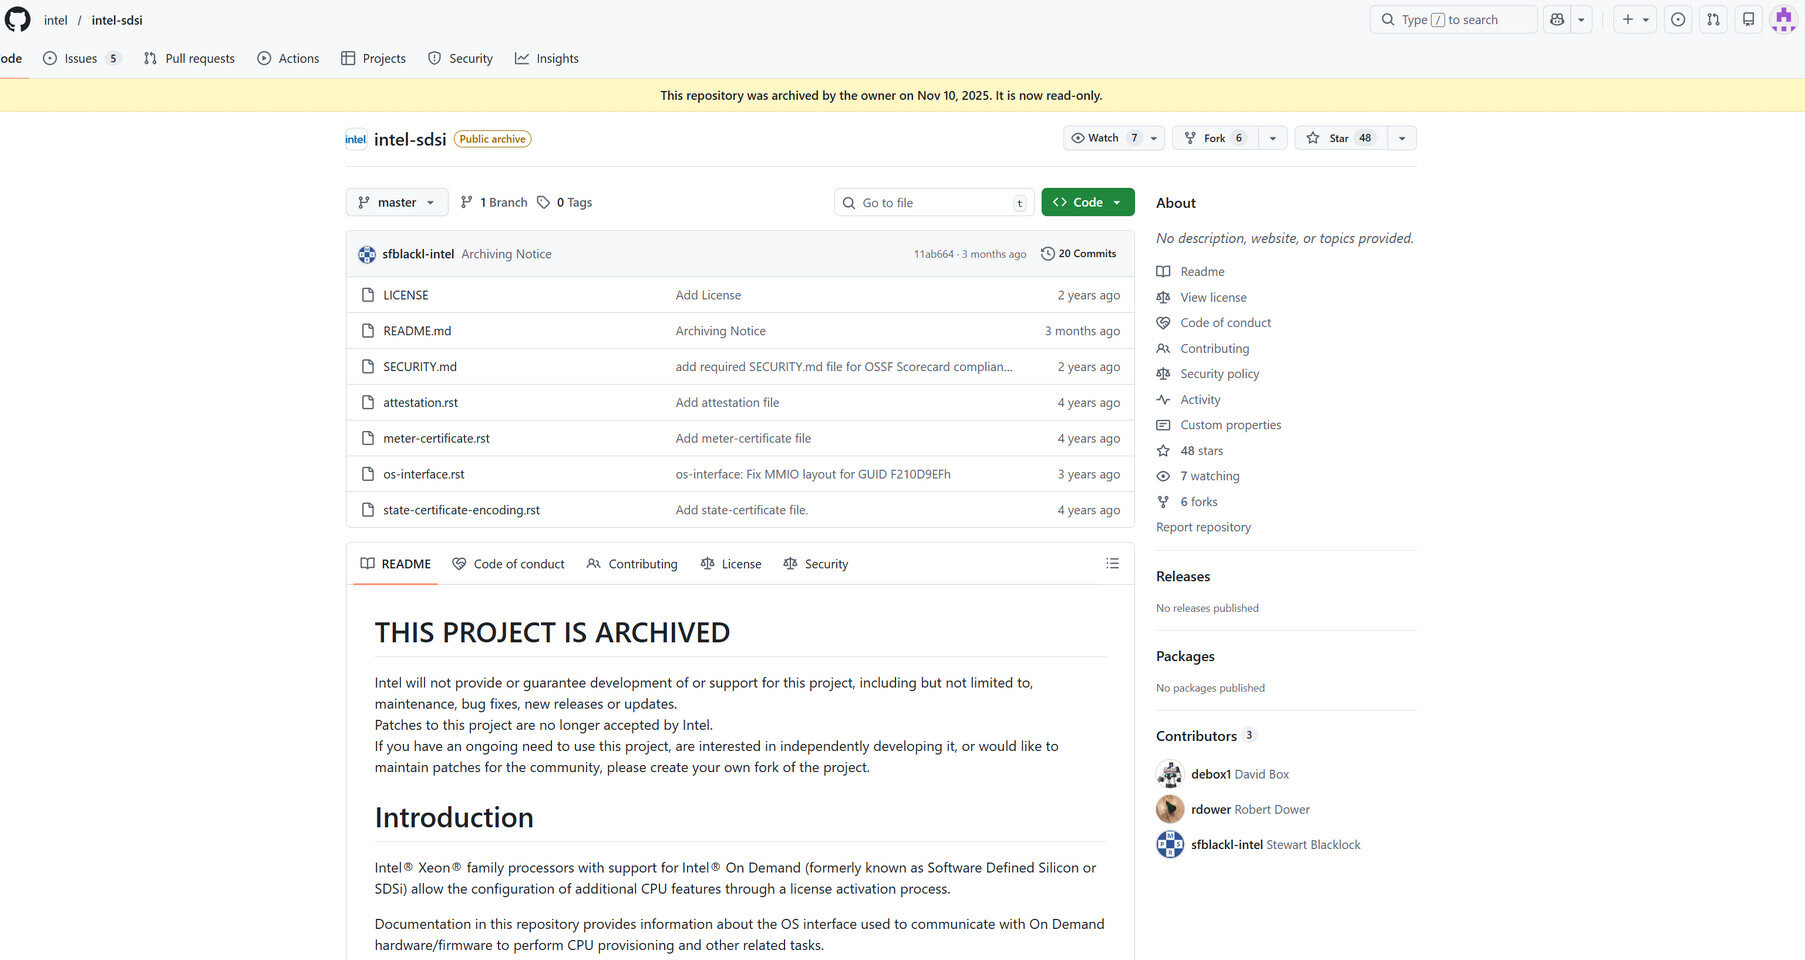This screenshot has width=1805, height=960.
Task: Expand the Fork options dropdown arrow
Action: coord(1273,138)
